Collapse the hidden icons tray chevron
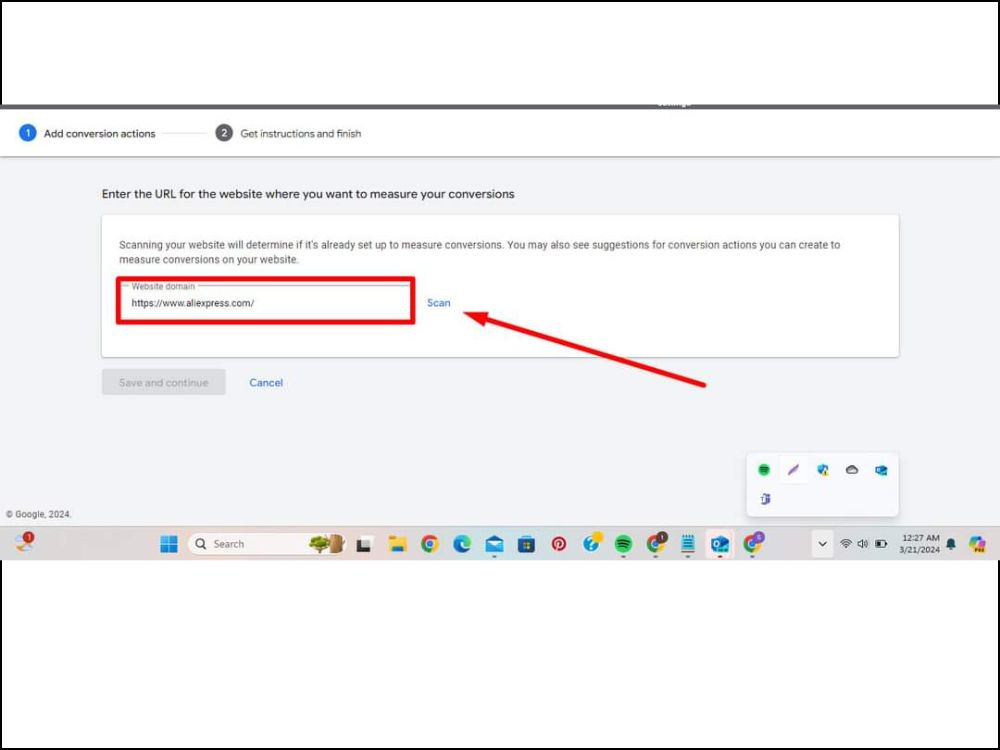 [x=823, y=544]
